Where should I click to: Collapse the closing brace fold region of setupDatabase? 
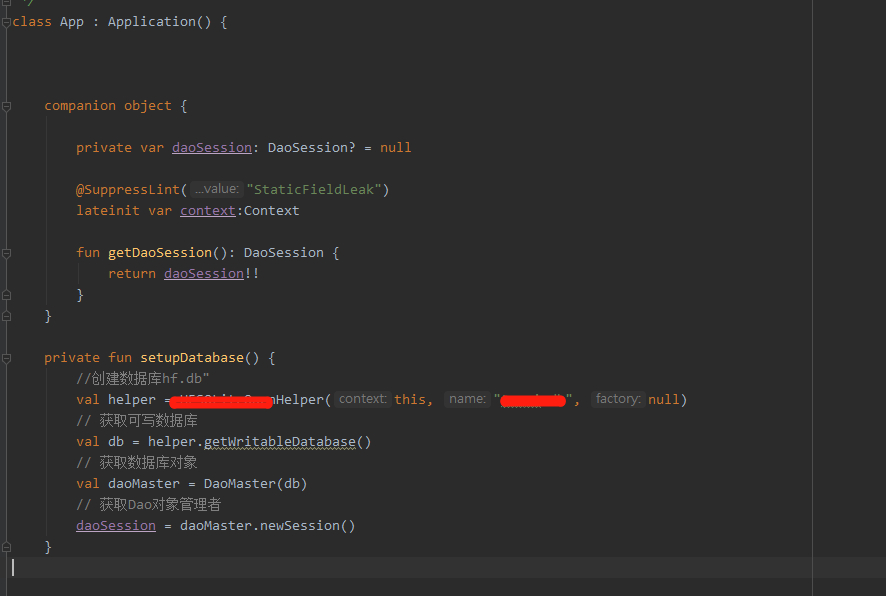click(x=9, y=546)
